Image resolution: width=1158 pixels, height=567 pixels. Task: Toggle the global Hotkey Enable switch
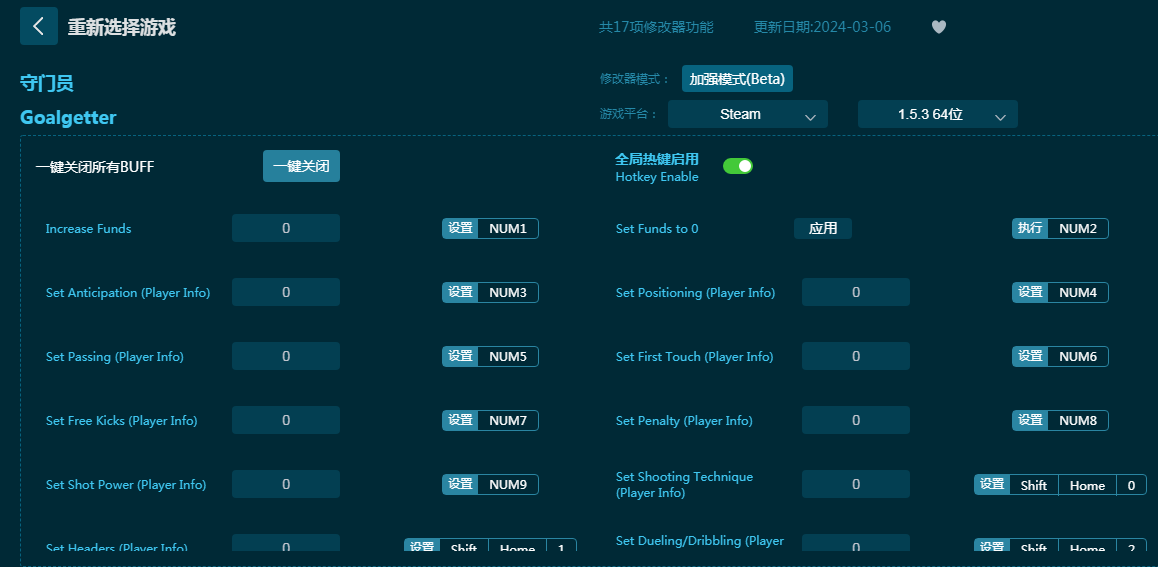(x=737, y=166)
